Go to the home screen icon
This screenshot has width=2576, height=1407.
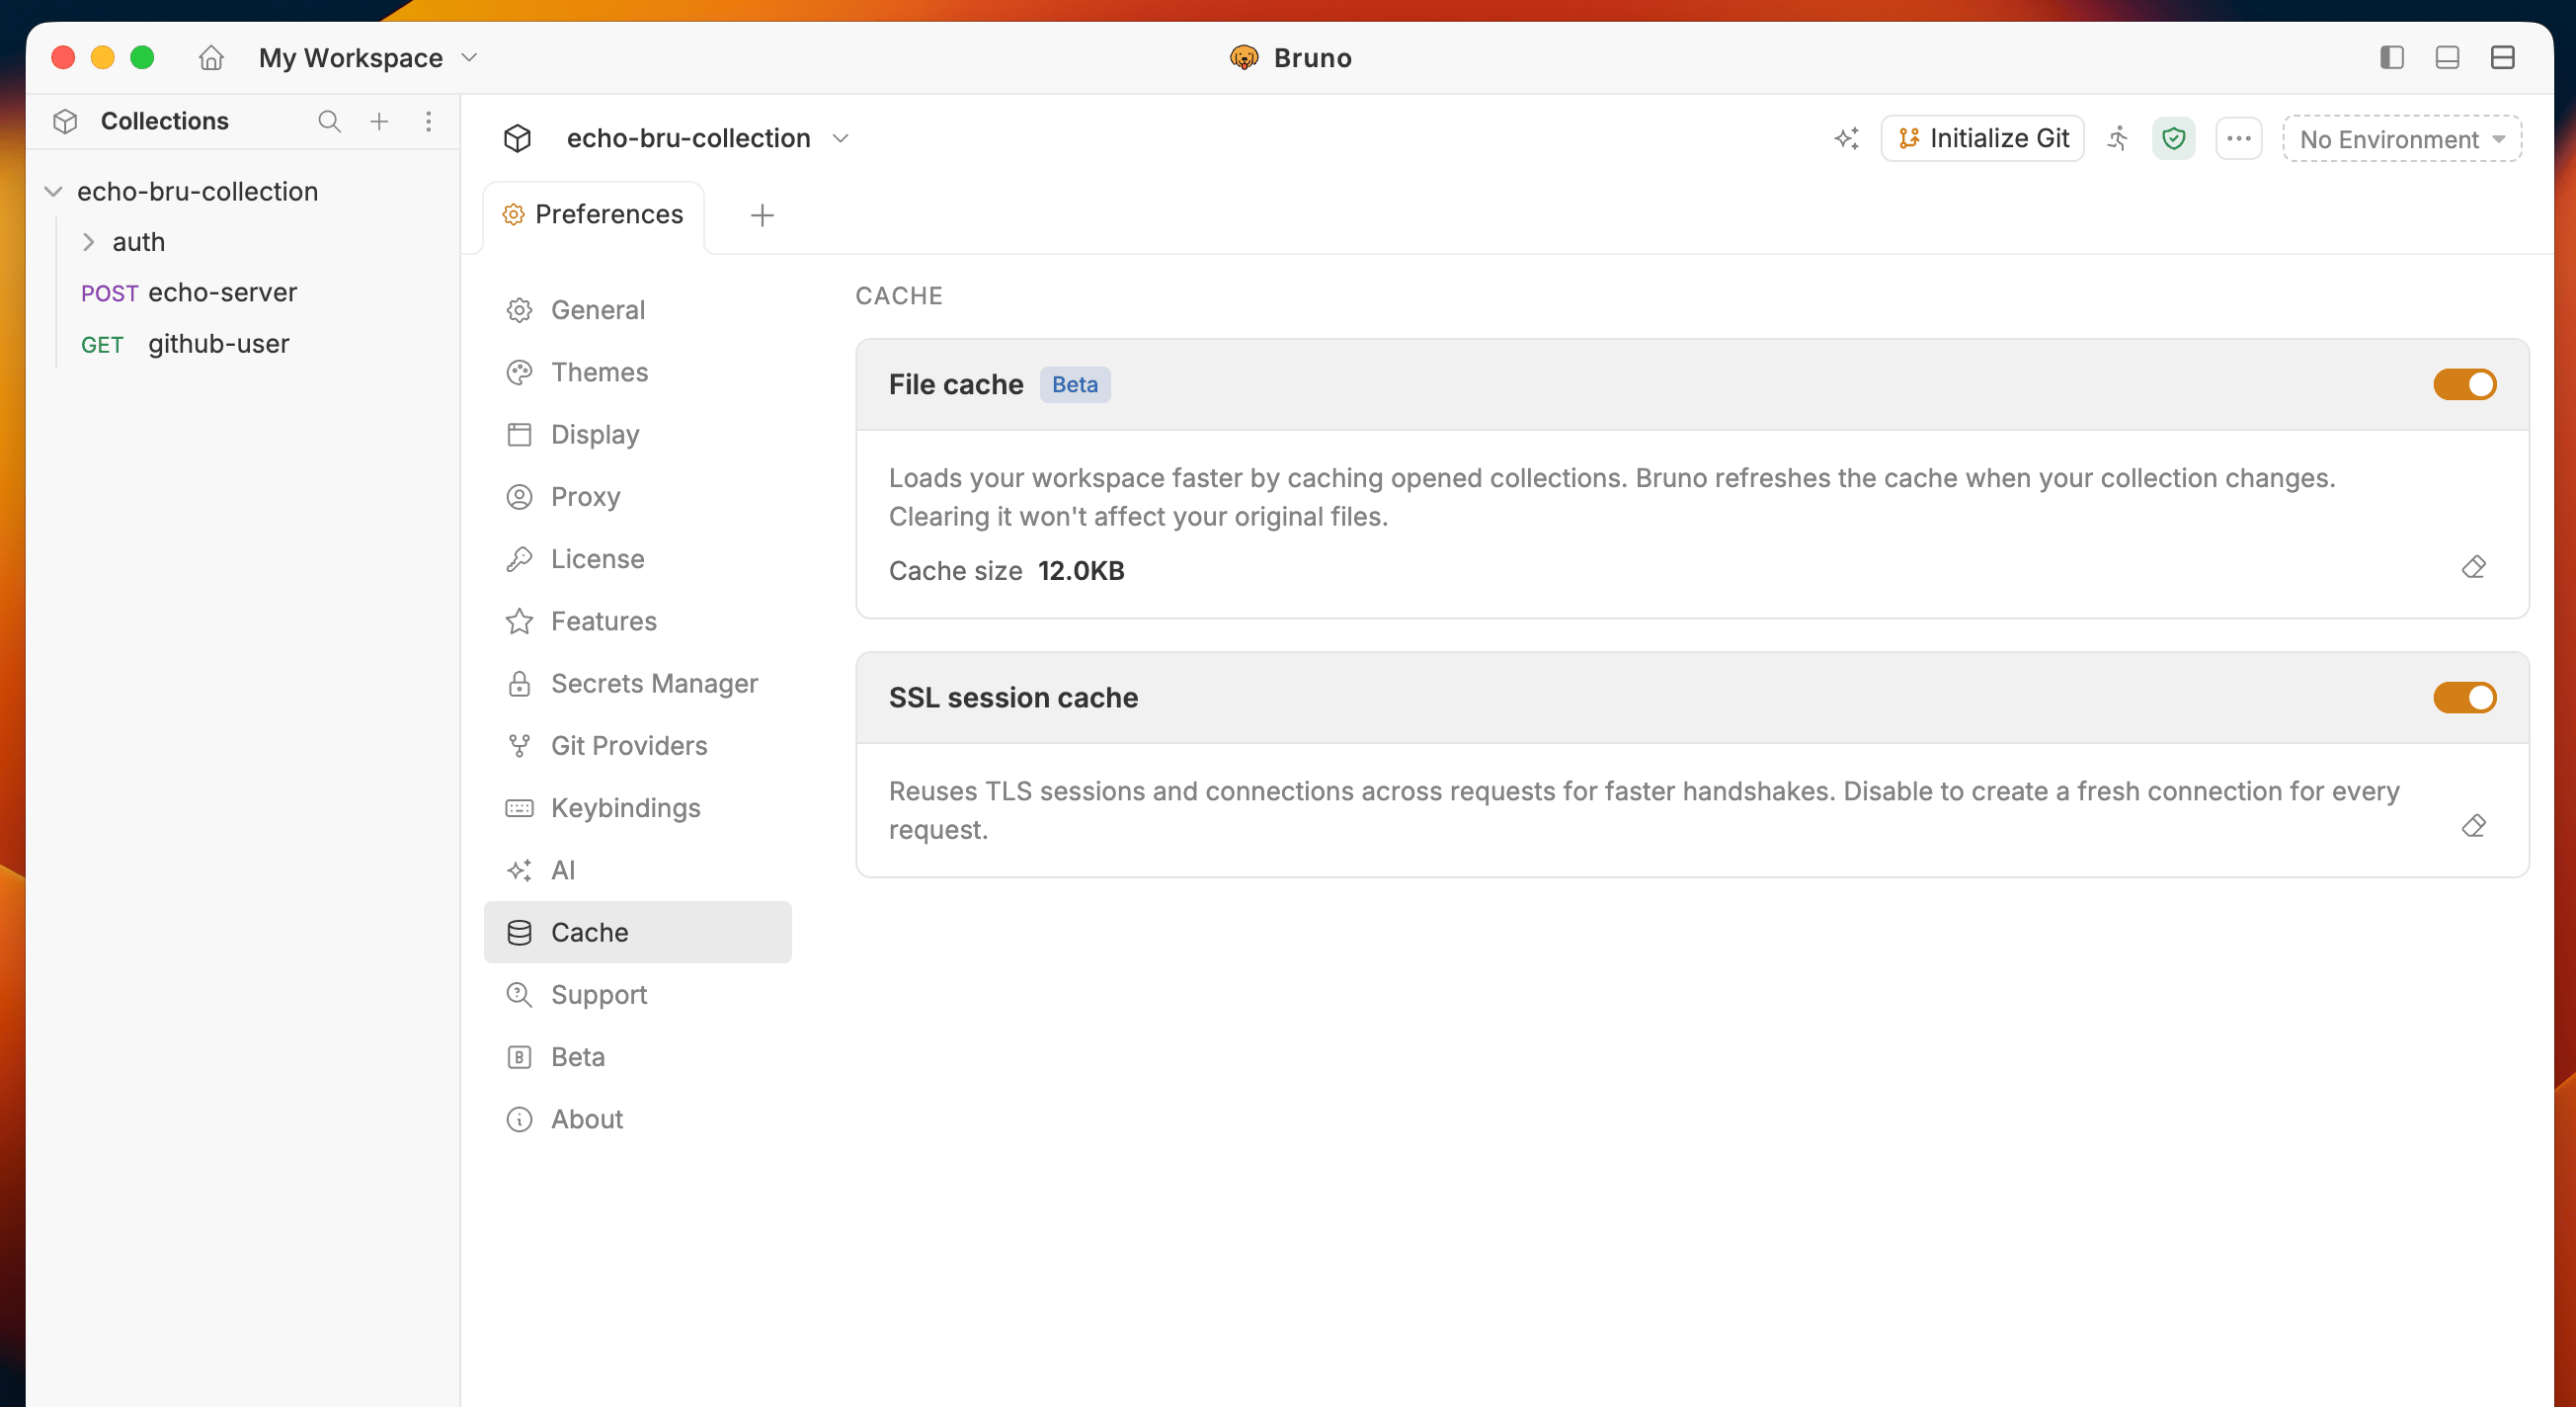211,58
